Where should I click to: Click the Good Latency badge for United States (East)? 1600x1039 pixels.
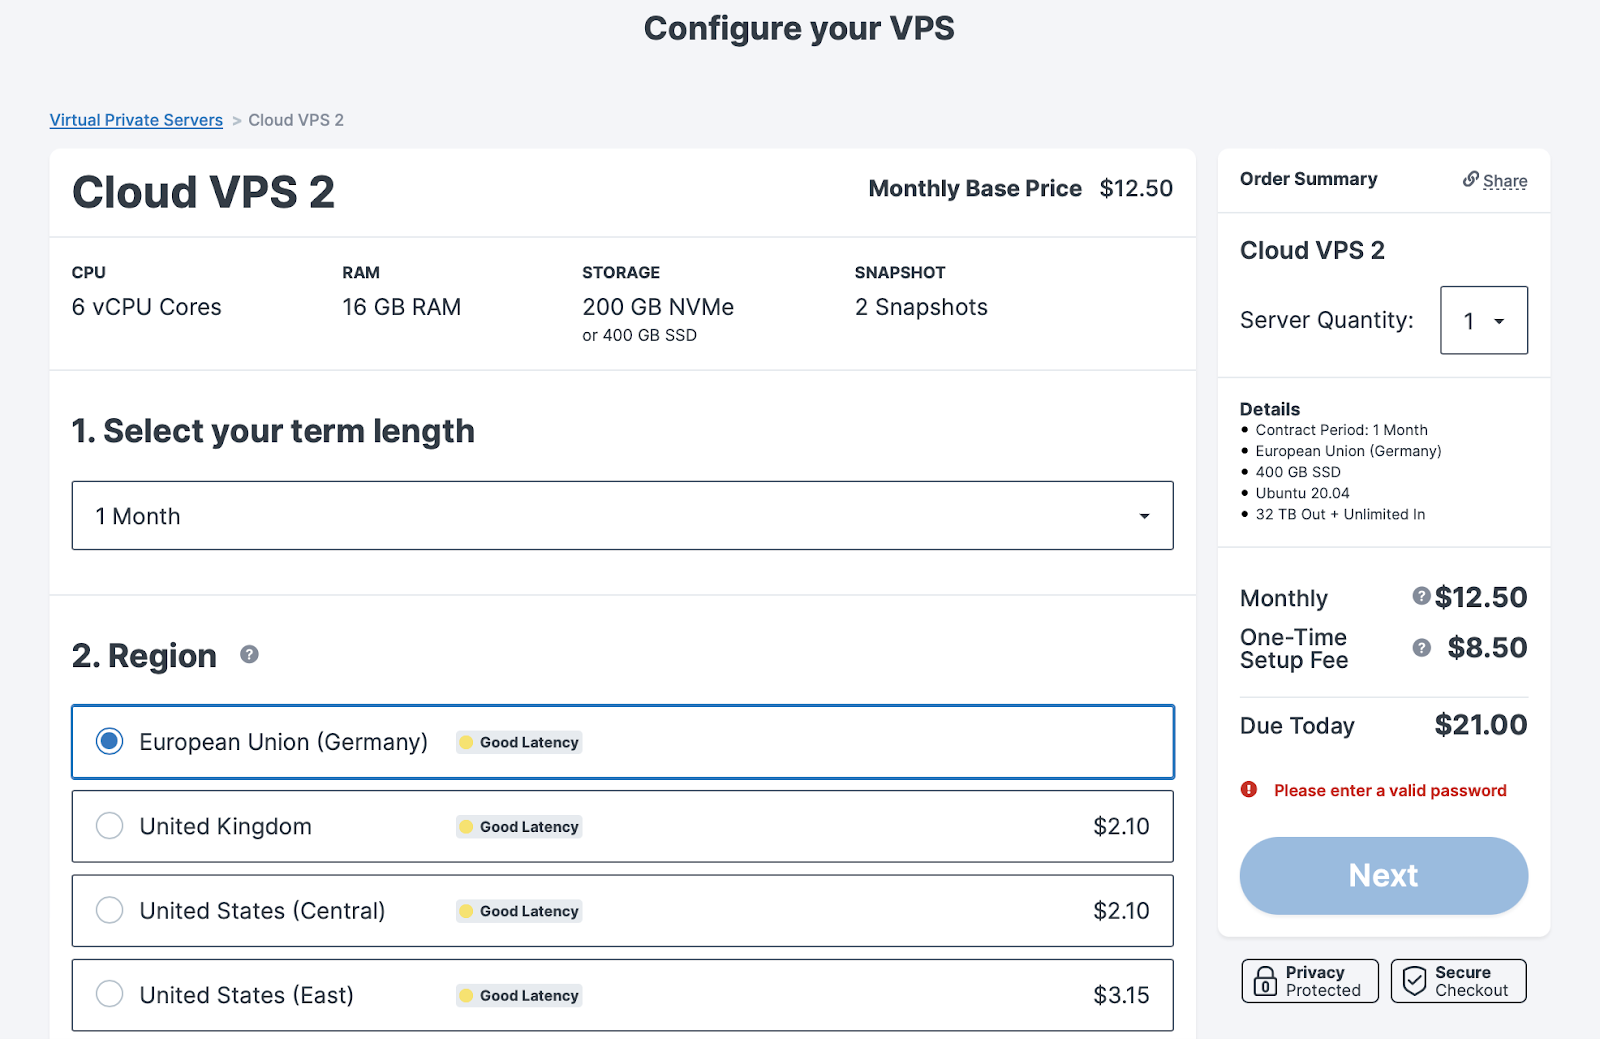pos(519,996)
